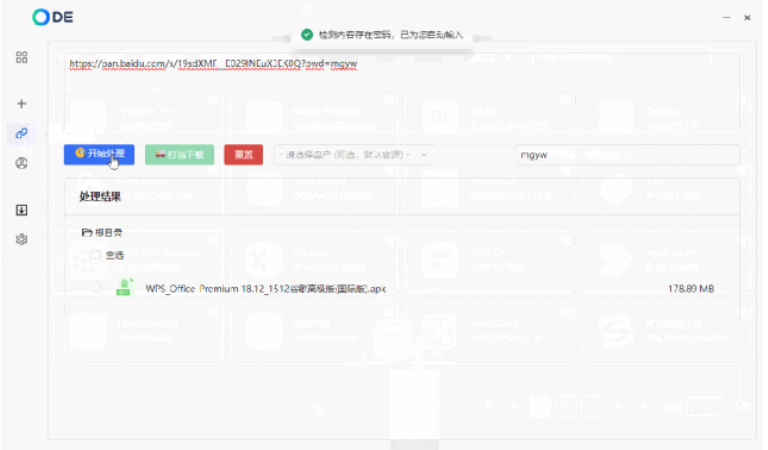Click the APK file icon for WPS Office
Image resolution: width=768 pixels, height=450 pixels.
(124, 287)
